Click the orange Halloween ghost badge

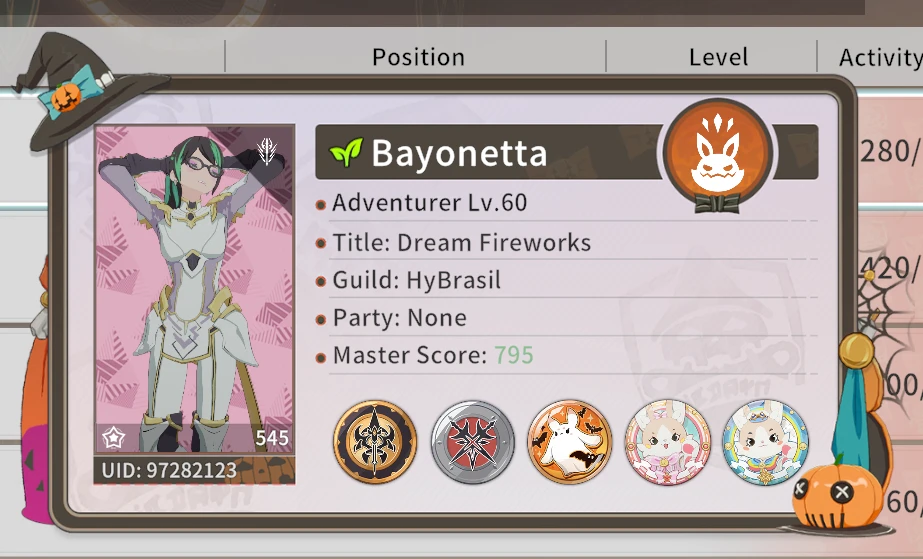tap(570, 441)
